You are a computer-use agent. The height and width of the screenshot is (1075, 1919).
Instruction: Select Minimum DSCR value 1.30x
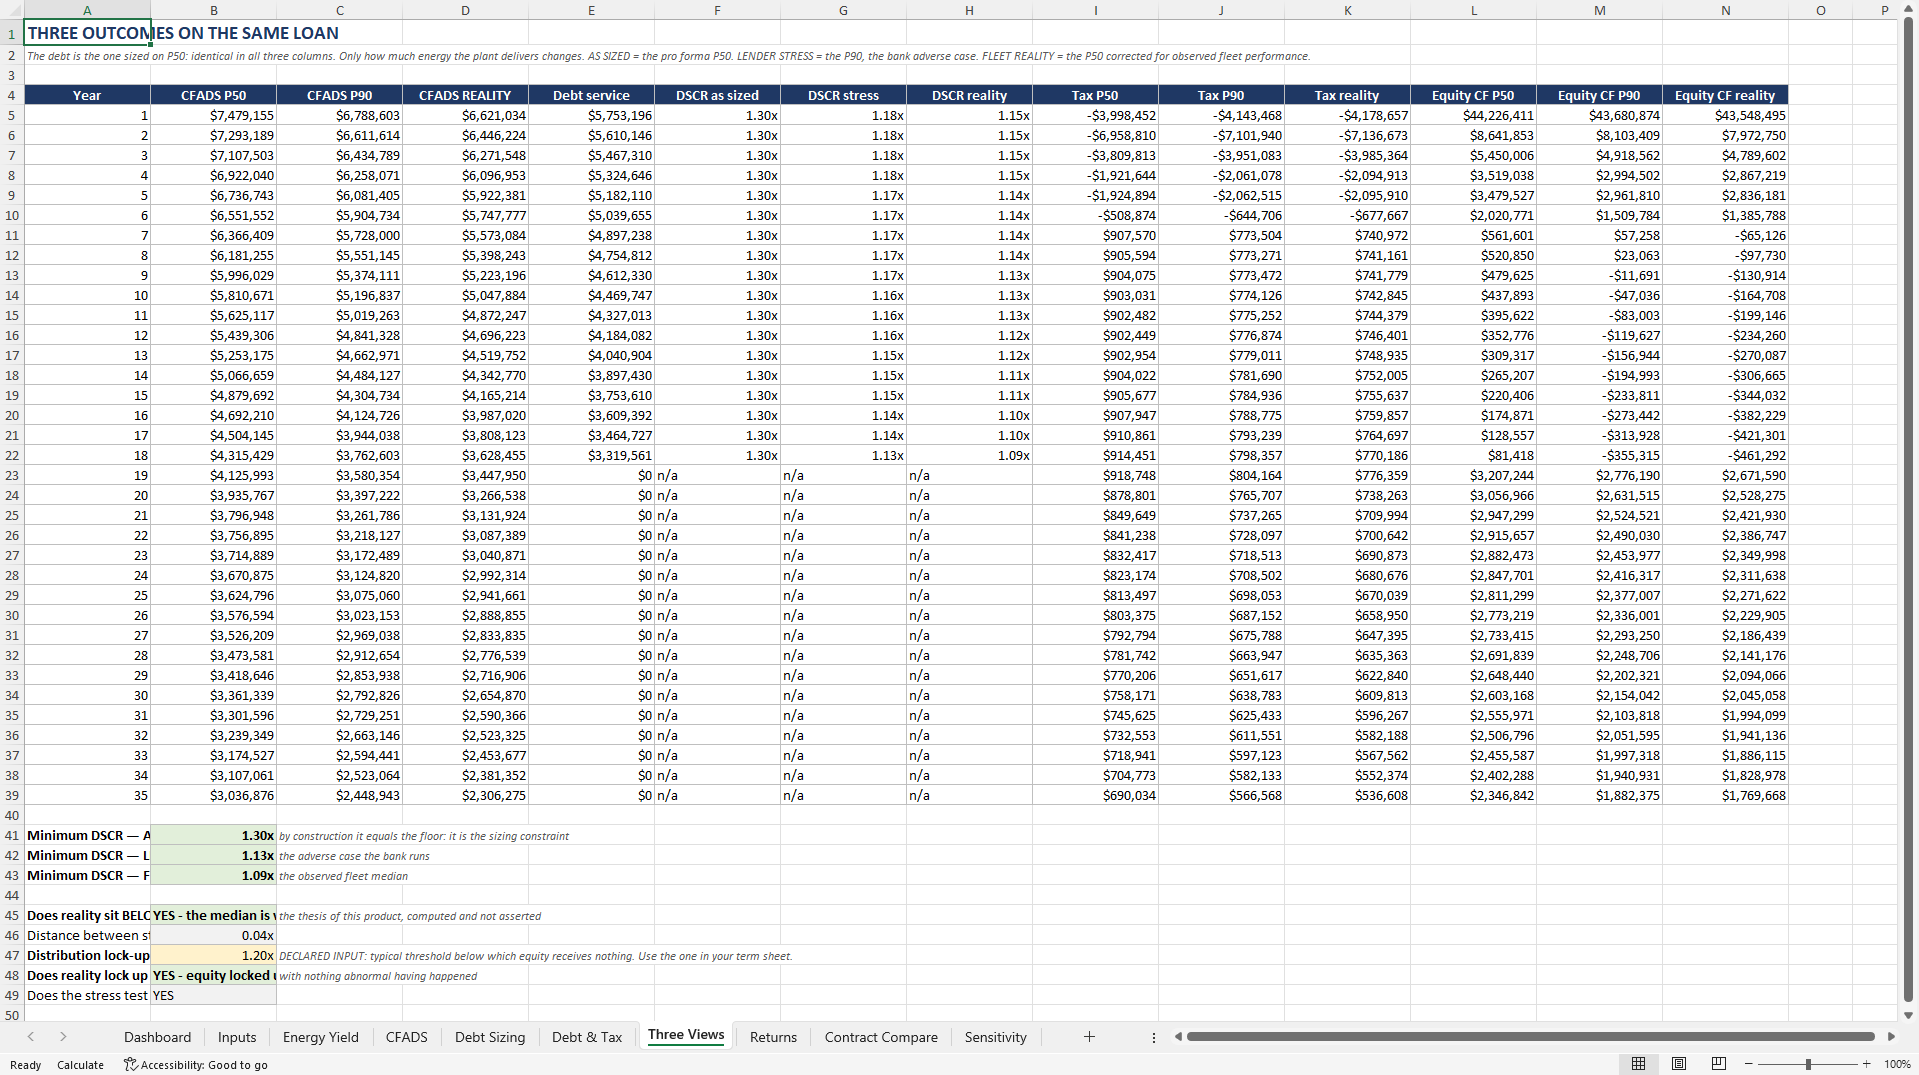(x=213, y=835)
